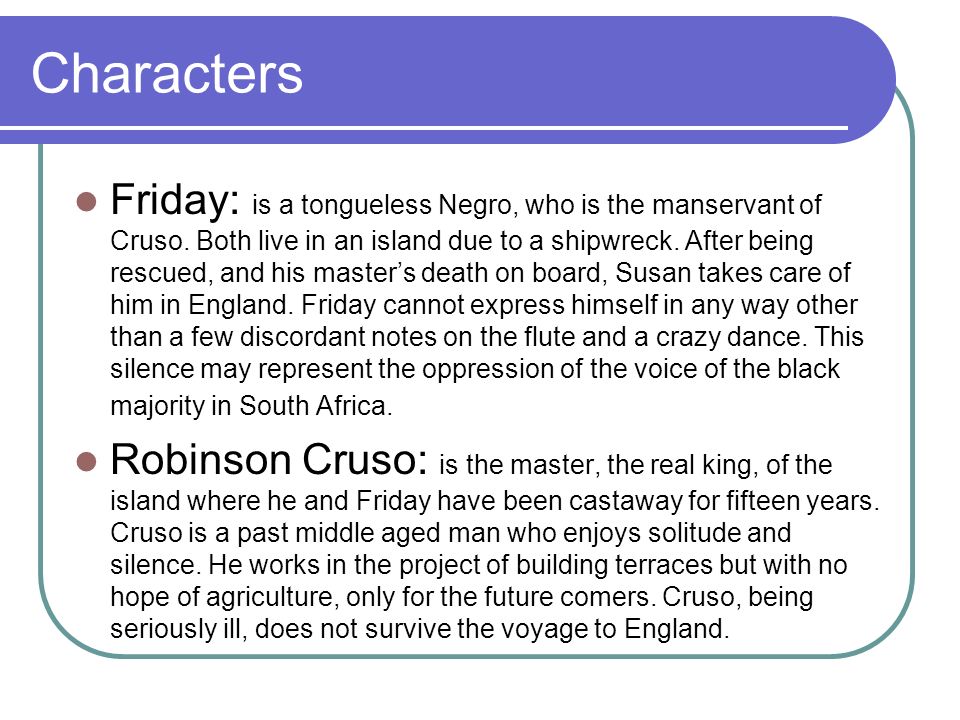This screenshot has height=720, width=960.
Task: Click the Characters slide title
Action: click(167, 73)
